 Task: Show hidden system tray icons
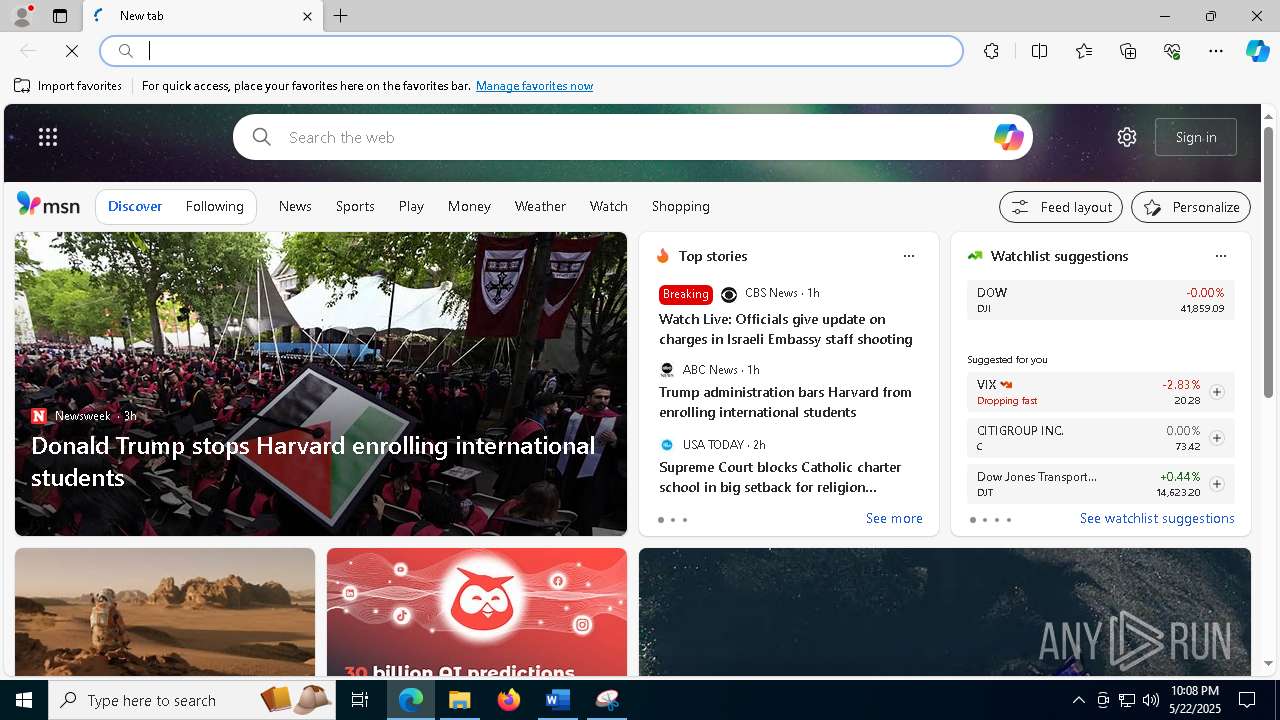pos(1078,700)
